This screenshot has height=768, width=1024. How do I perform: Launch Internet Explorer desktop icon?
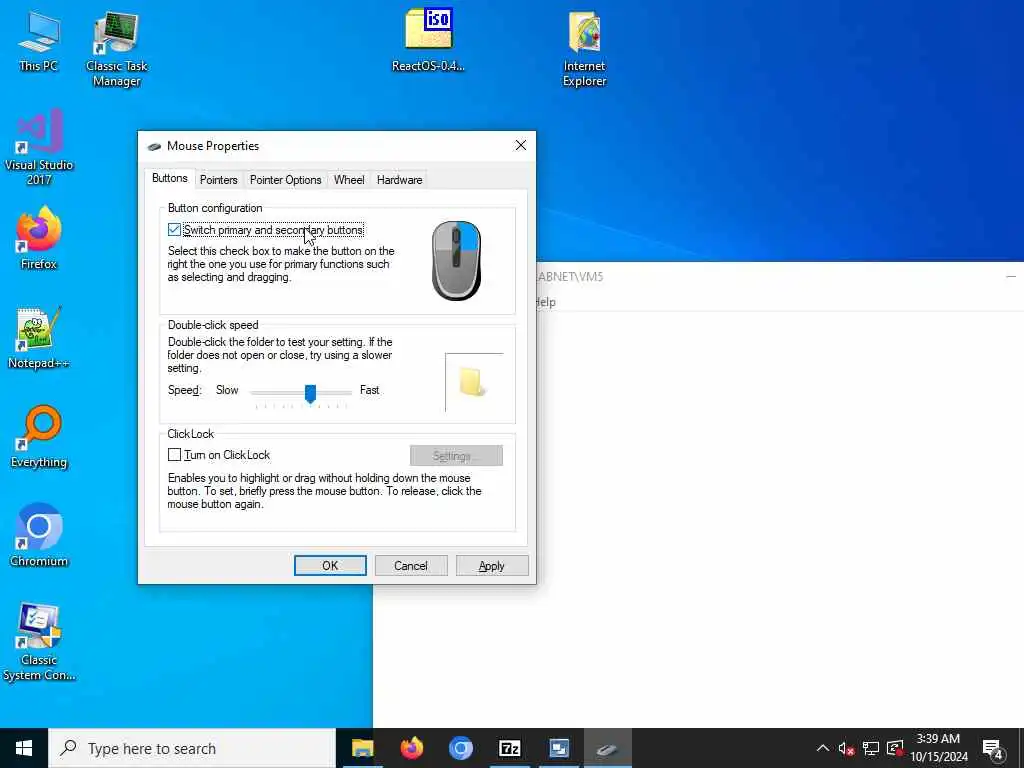pyautogui.click(x=584, y=49)
